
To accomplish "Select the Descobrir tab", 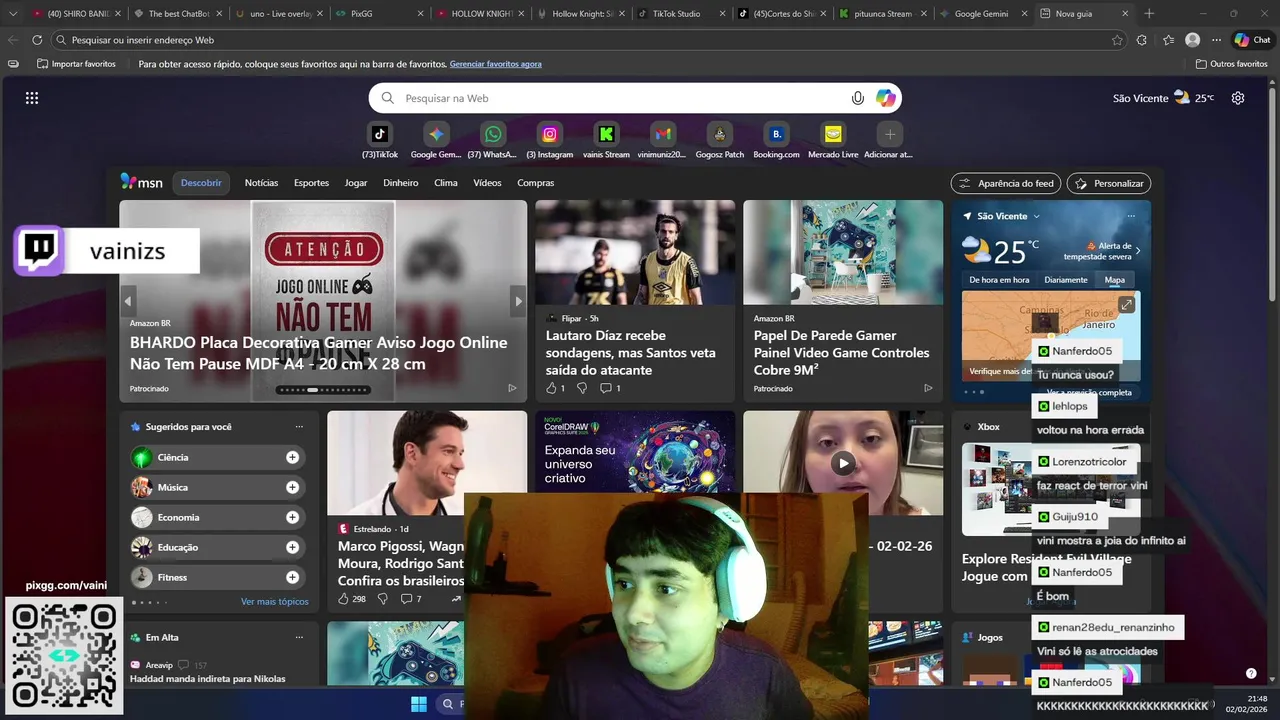I will click(x=201, y=183).
